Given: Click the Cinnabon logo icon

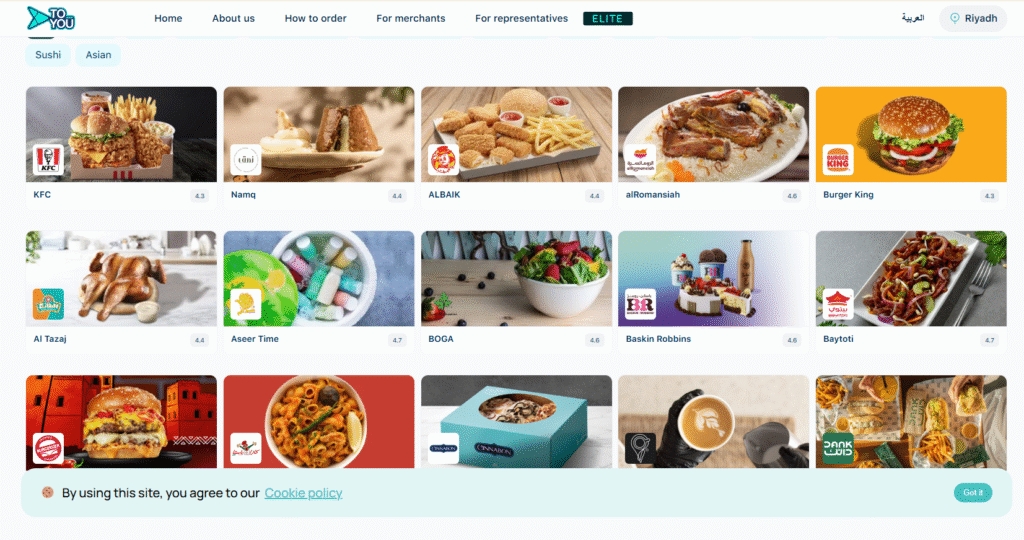Looking at the screenshot, I should click(443, 449).
